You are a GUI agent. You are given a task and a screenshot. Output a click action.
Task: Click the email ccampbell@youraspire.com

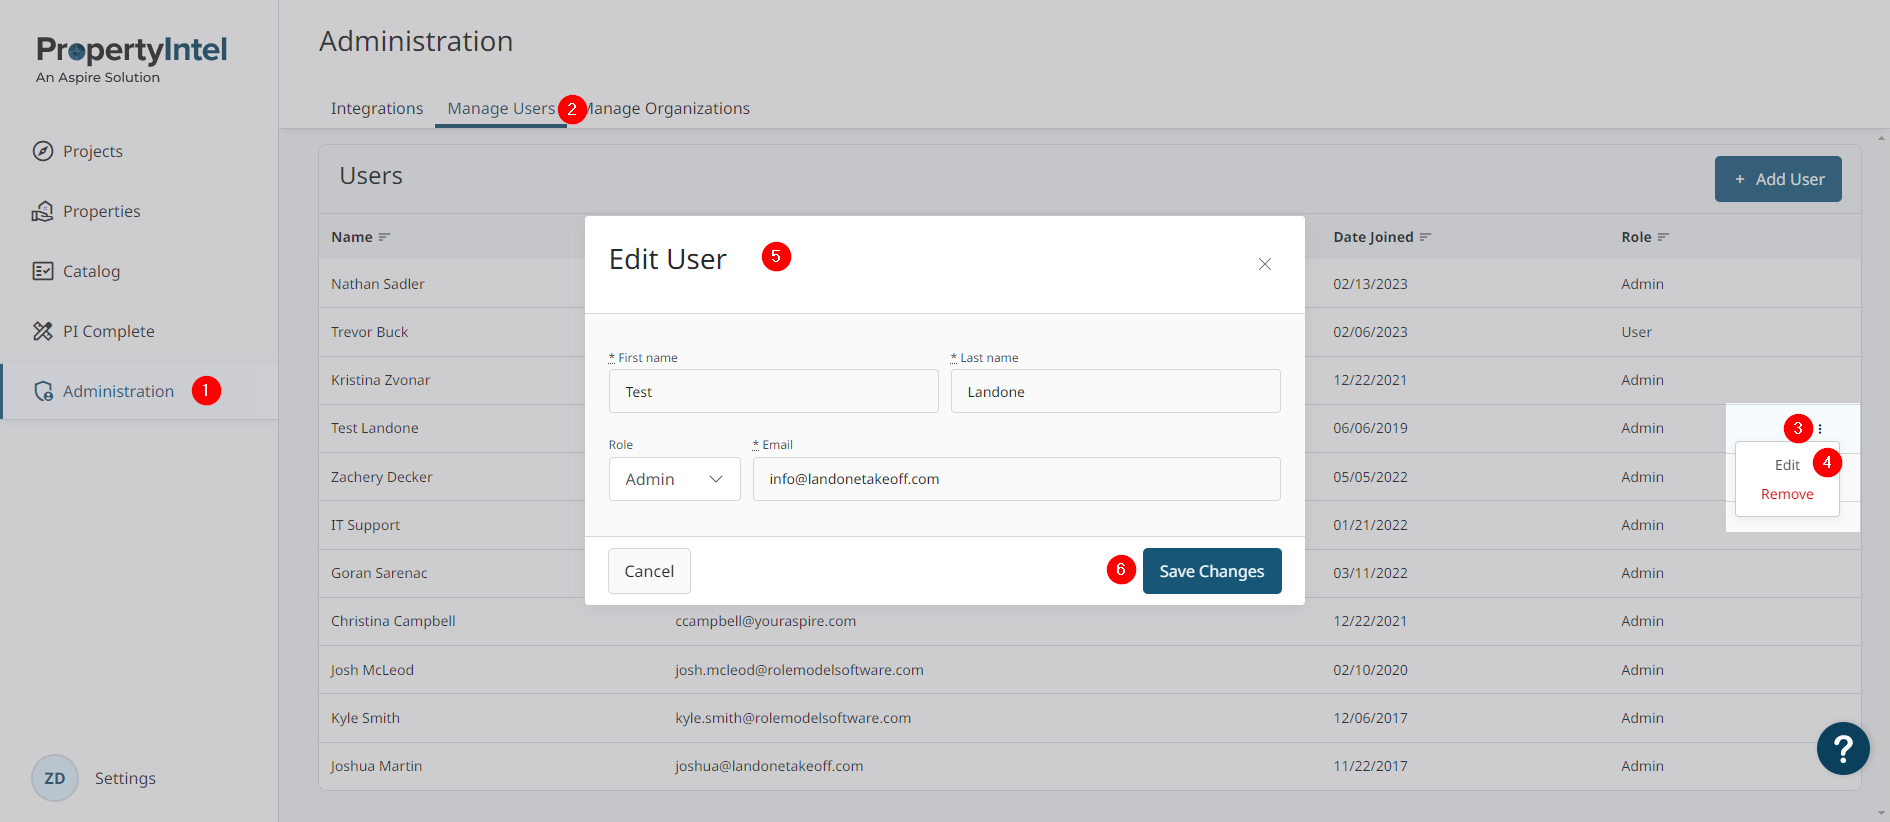pyautogui.click(x=766, y=621)
